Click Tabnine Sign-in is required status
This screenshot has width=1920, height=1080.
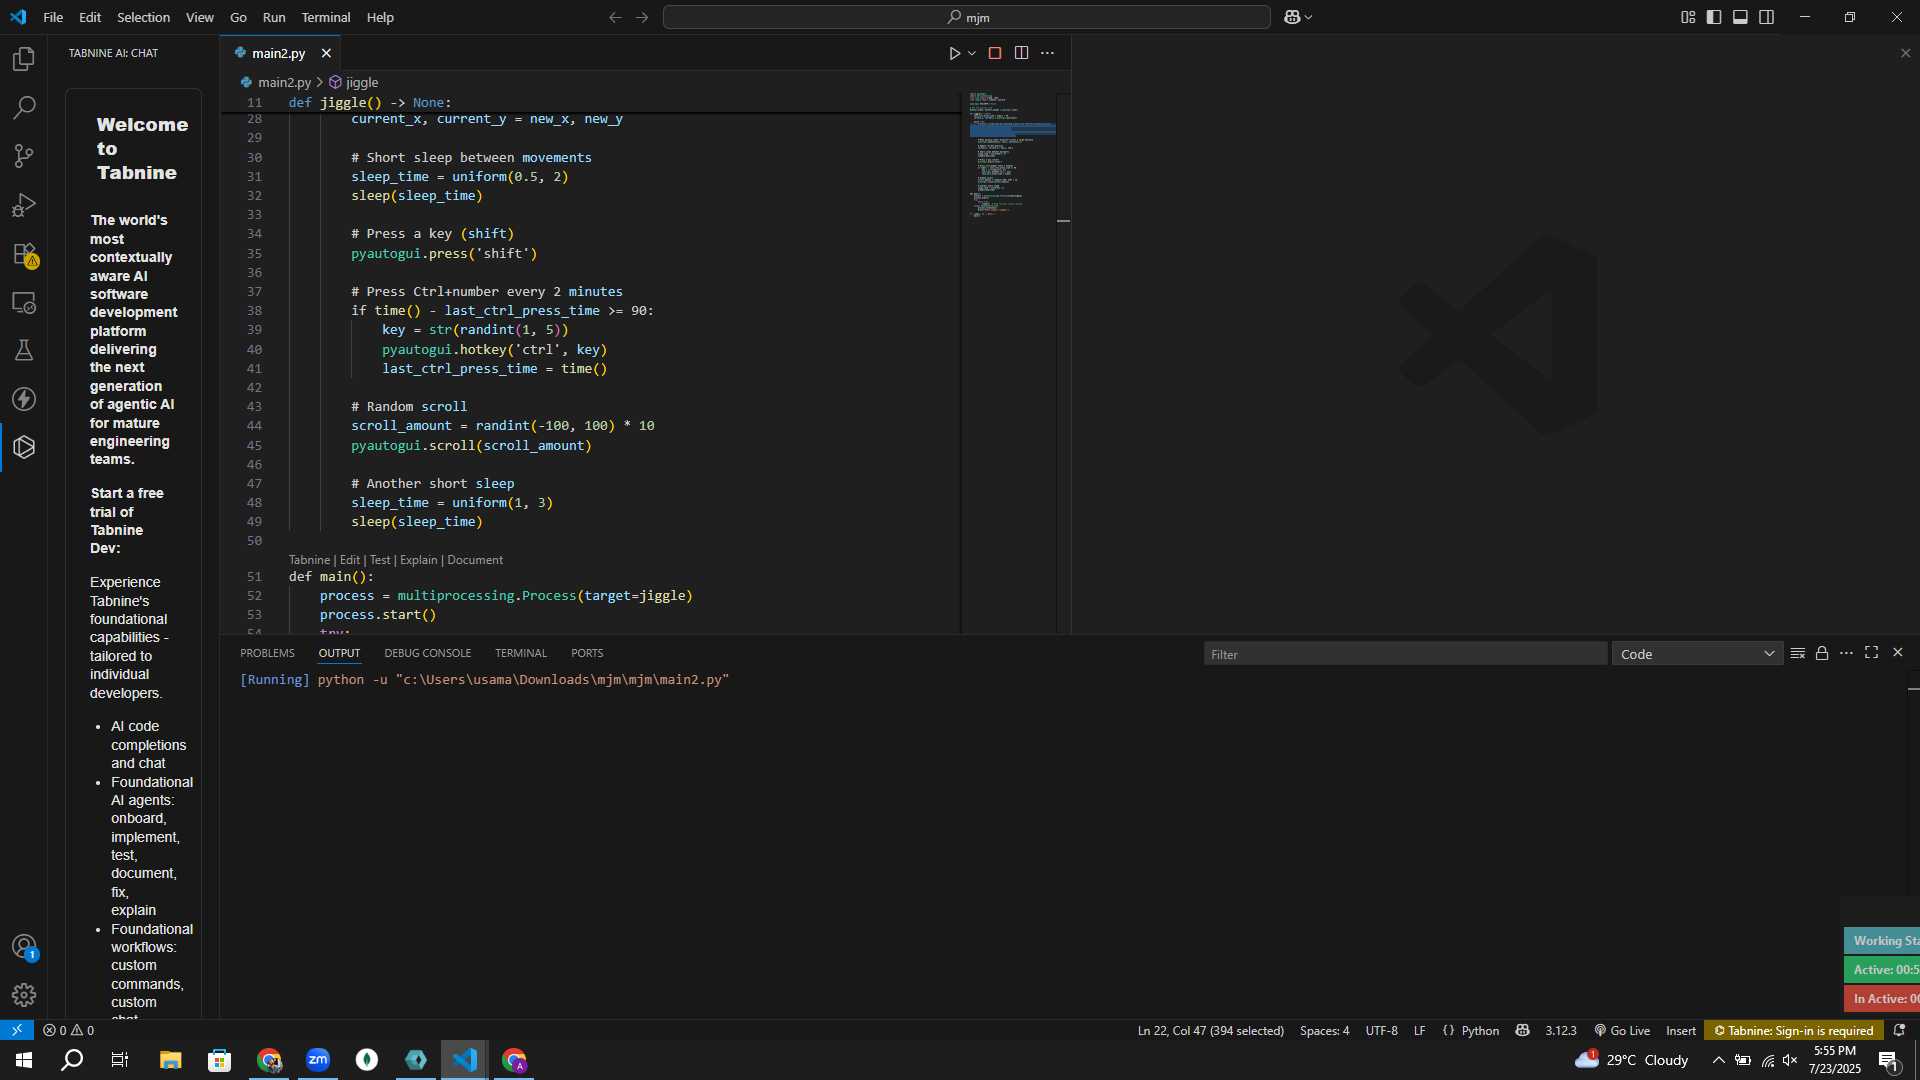1794,1030
